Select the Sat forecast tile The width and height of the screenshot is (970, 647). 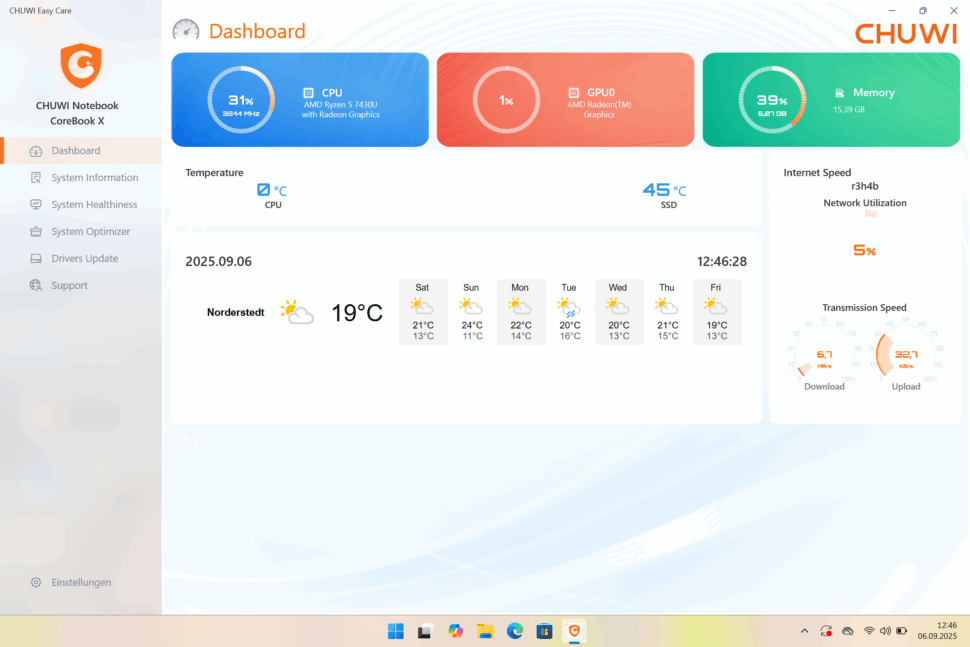click(423, 312)
